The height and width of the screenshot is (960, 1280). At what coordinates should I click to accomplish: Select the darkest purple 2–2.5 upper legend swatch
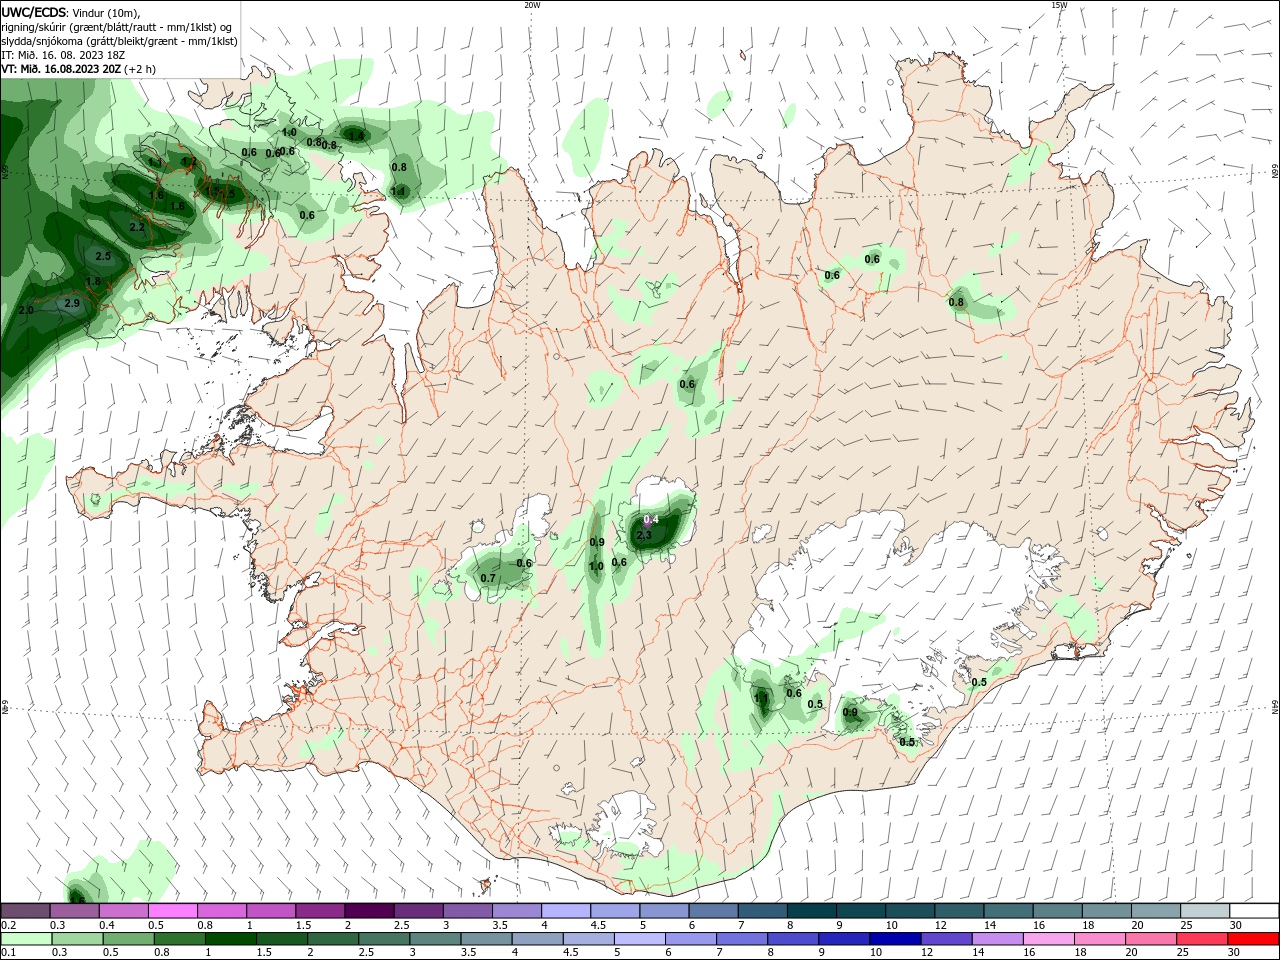369,911
